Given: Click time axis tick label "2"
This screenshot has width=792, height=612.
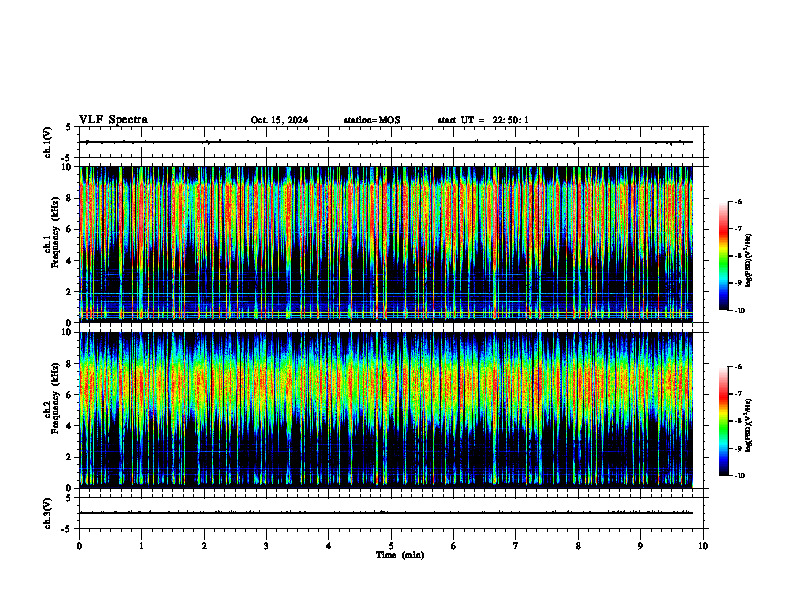Looking at the screenshot, I should tap(204, 546).
